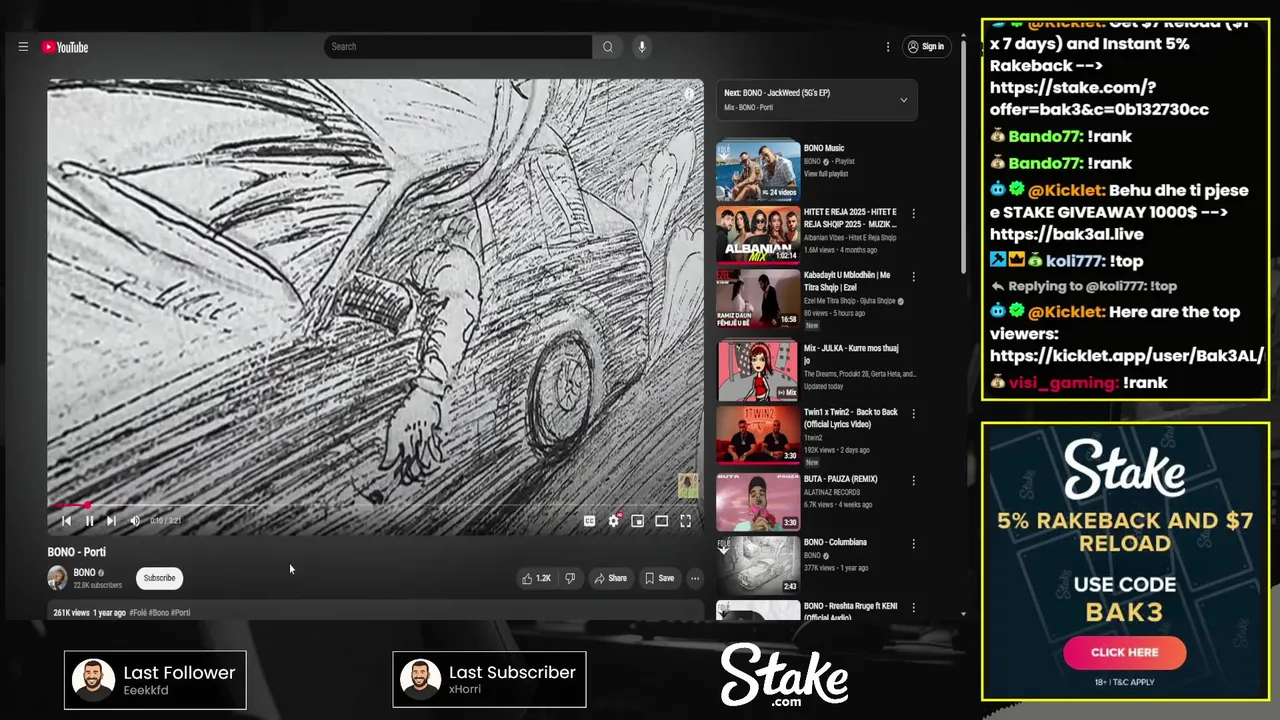Click koli777 username in chat

tap(1073, 261)
